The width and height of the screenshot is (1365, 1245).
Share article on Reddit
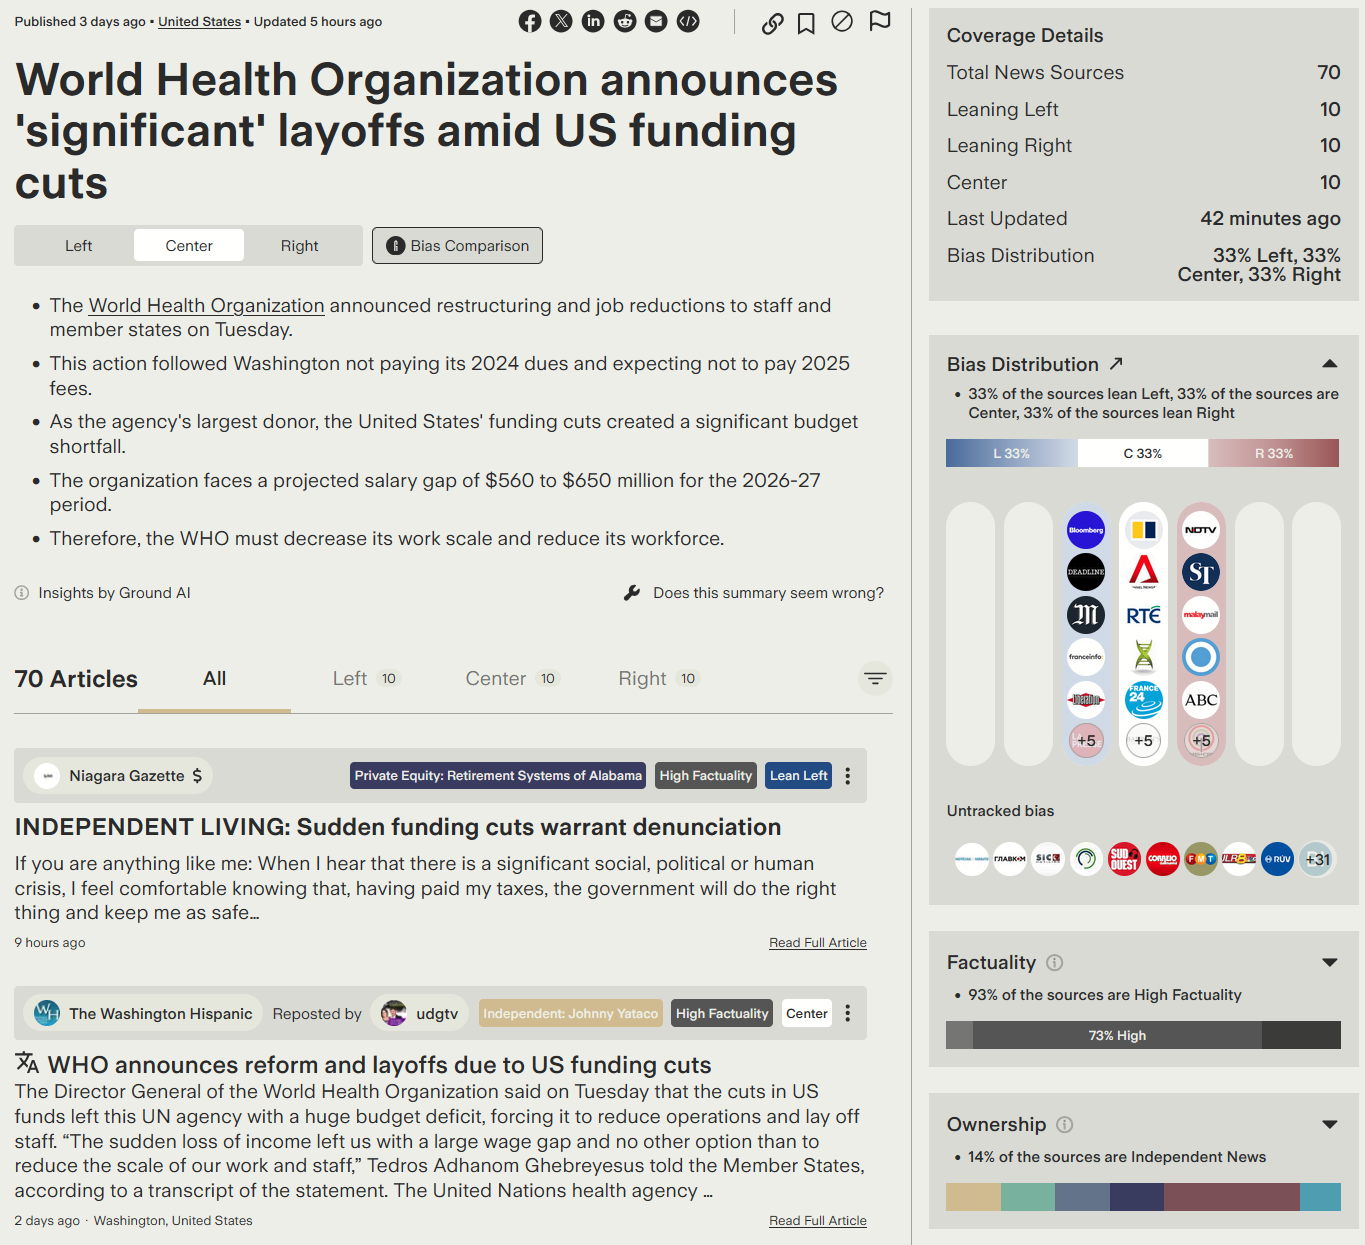(x=625, y=21)
